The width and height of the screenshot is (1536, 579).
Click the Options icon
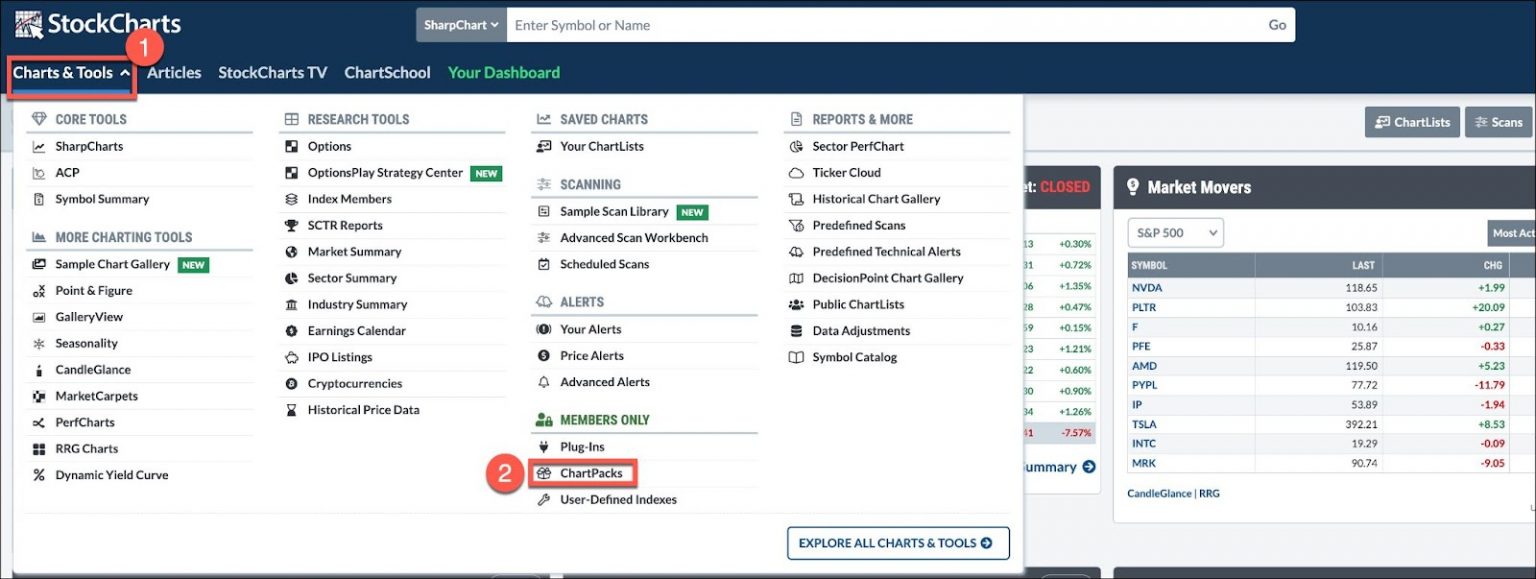pos(292,147)
